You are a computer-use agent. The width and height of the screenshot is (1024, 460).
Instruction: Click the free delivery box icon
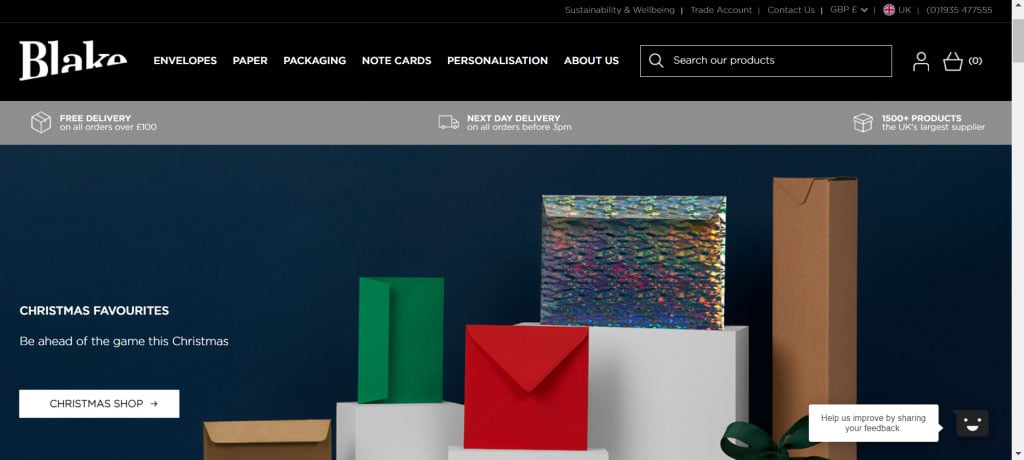pyautogui.click(x=41, y=122)
